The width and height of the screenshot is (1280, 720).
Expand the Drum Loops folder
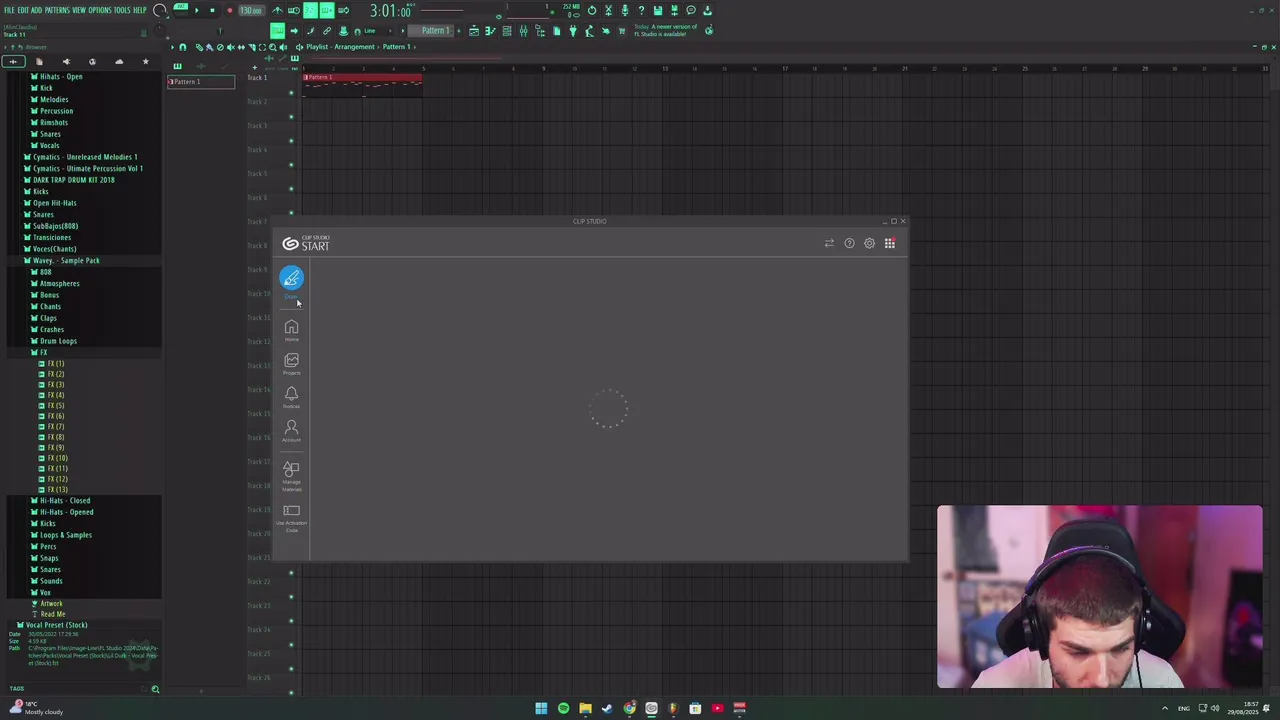coord(55,341)
